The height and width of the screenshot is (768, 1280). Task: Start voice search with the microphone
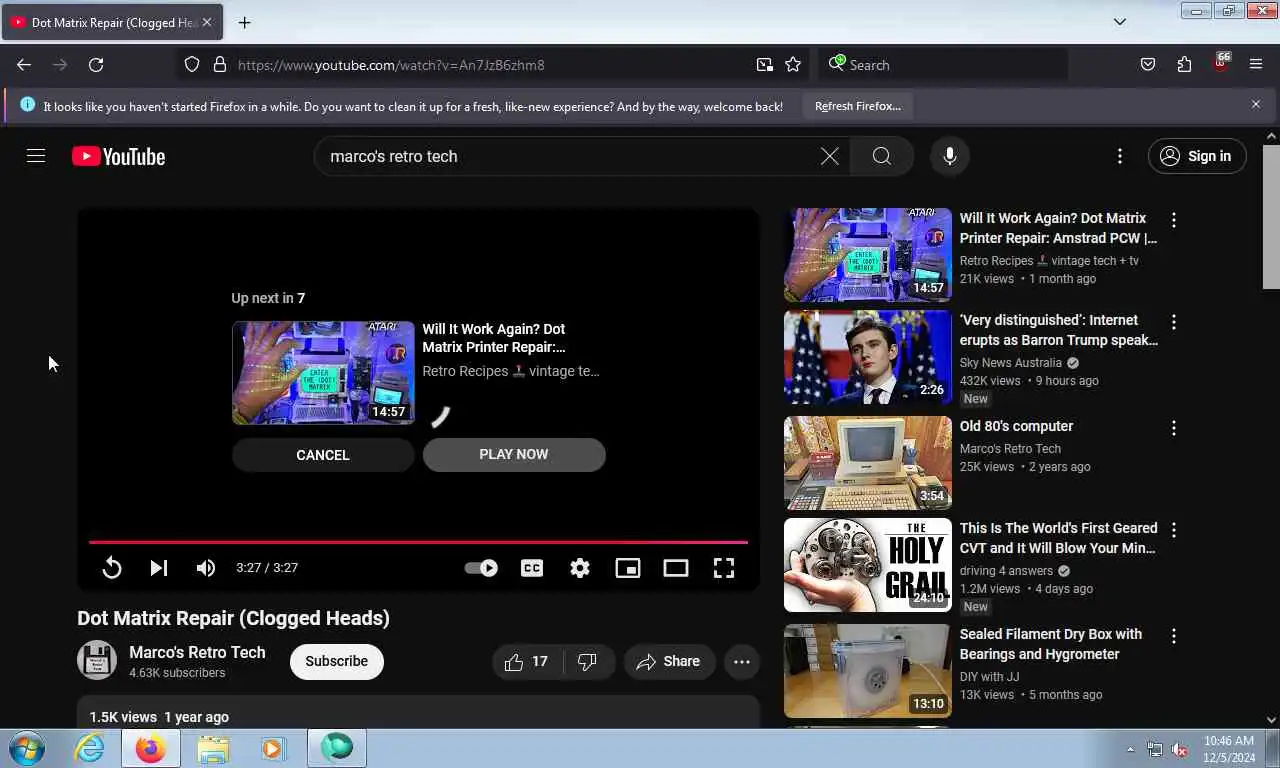click(x=950, y=156)
